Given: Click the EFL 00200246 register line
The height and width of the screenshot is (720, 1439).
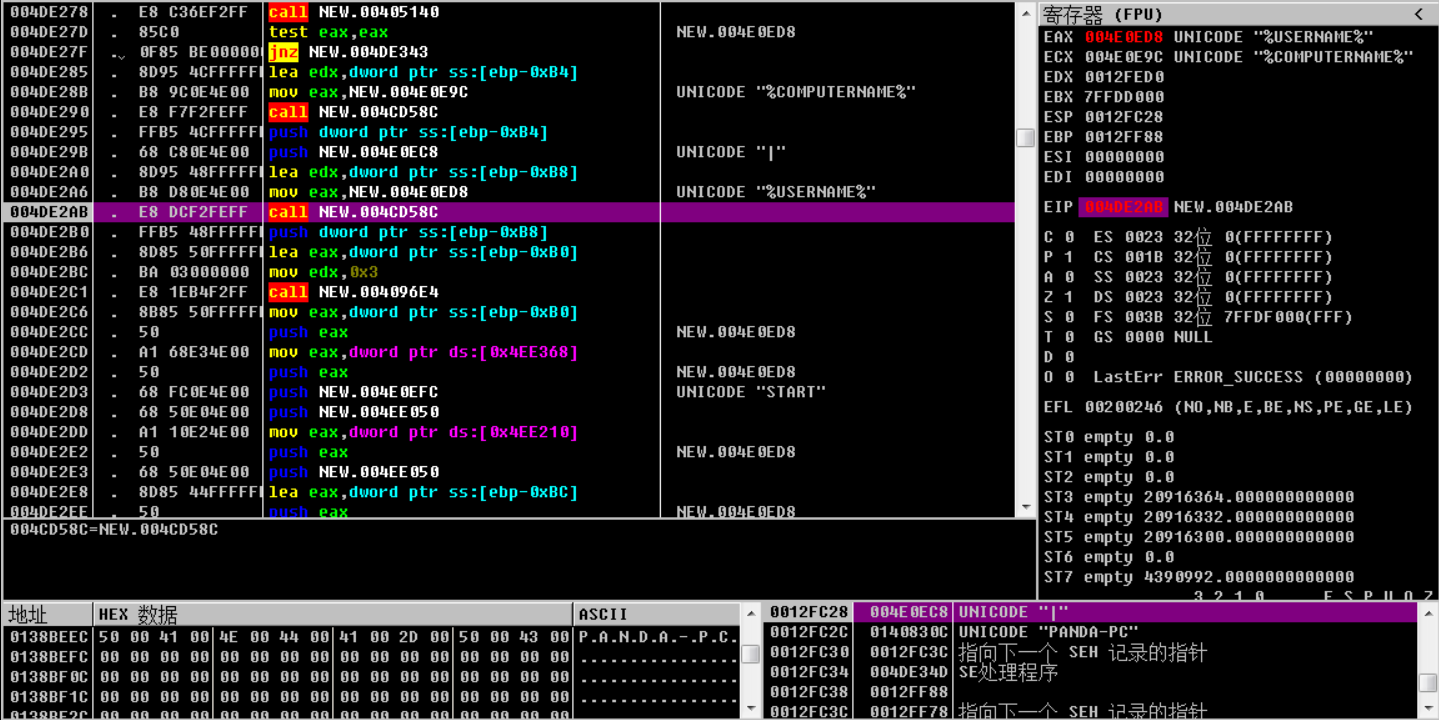Looking at the screenshot, I should pyautogui.click(x=1228, y=407).
